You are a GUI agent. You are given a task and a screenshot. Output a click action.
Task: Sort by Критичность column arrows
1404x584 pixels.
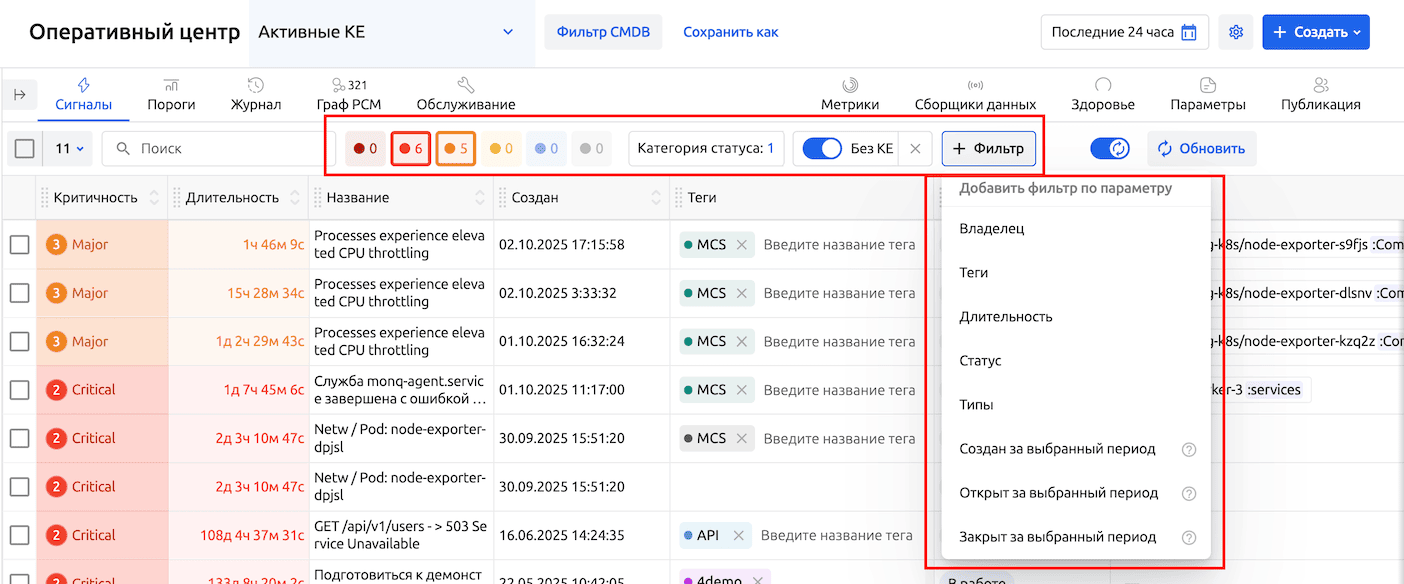point(154,198)
